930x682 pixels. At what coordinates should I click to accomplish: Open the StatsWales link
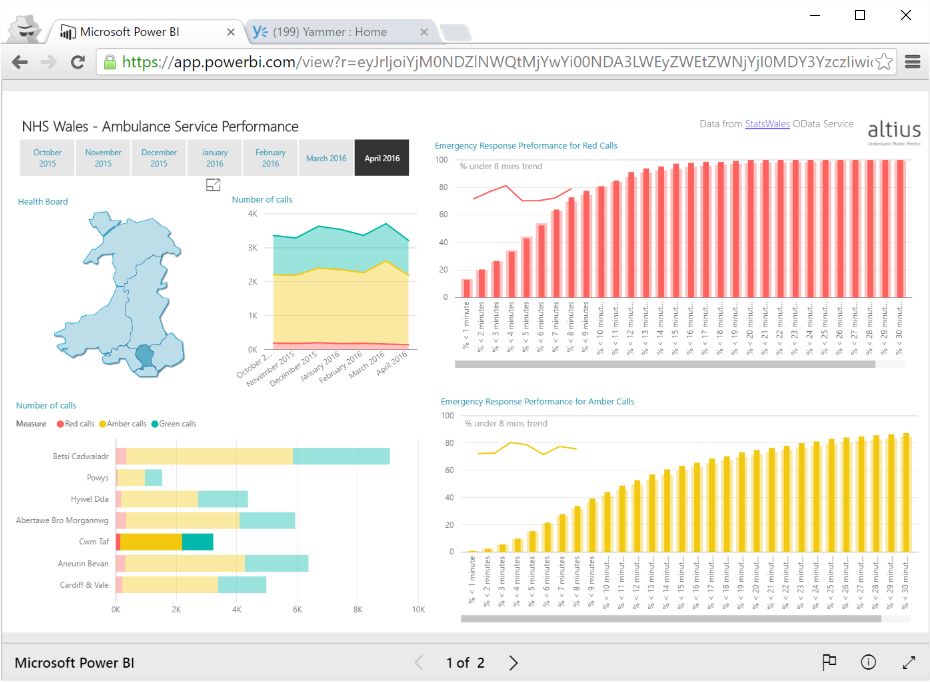point(767,124)
